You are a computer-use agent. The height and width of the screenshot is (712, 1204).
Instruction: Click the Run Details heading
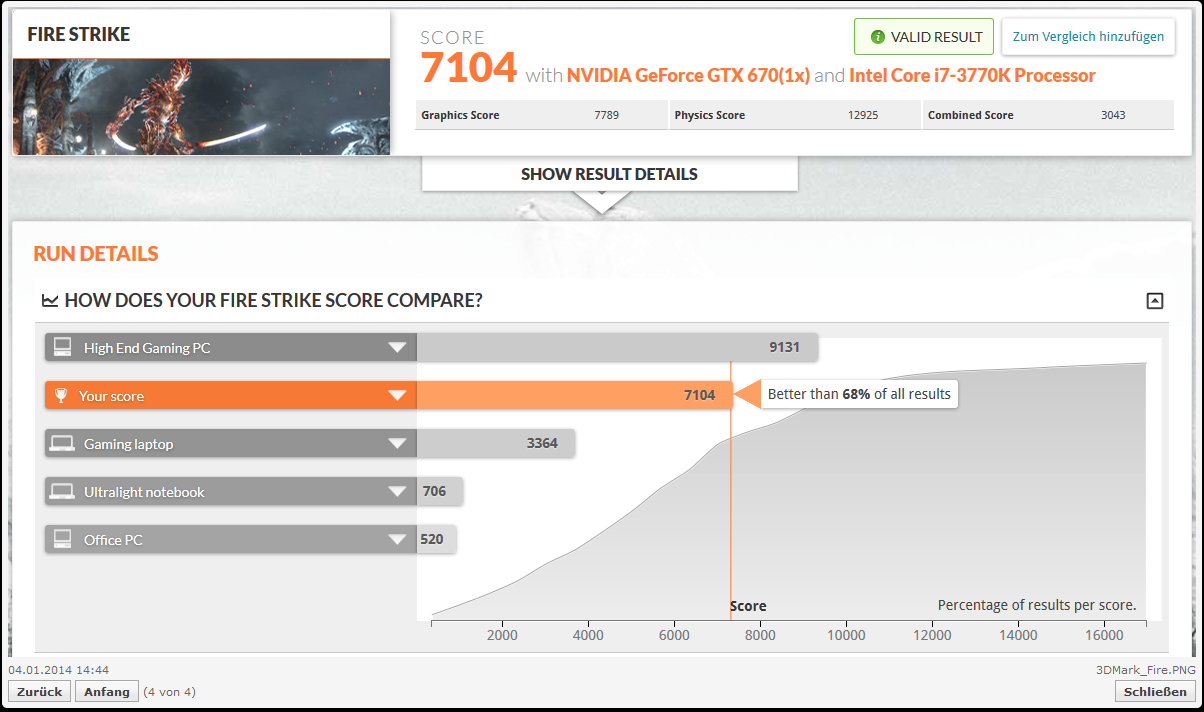(x=96, y=254)
